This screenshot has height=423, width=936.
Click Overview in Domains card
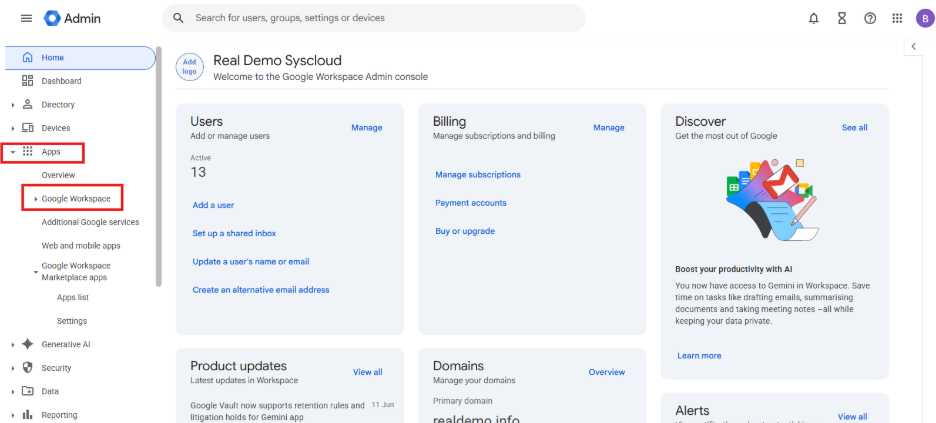click(x=606, y=372)
